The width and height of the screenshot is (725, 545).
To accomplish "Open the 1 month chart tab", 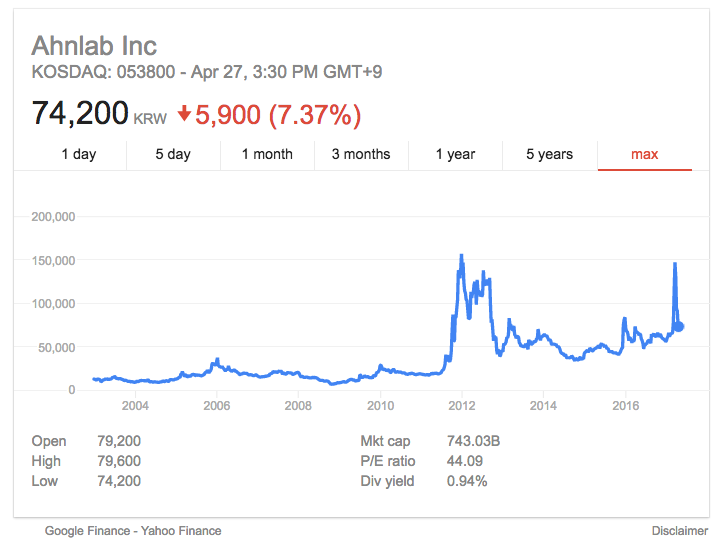I will [x=267, y=154].
